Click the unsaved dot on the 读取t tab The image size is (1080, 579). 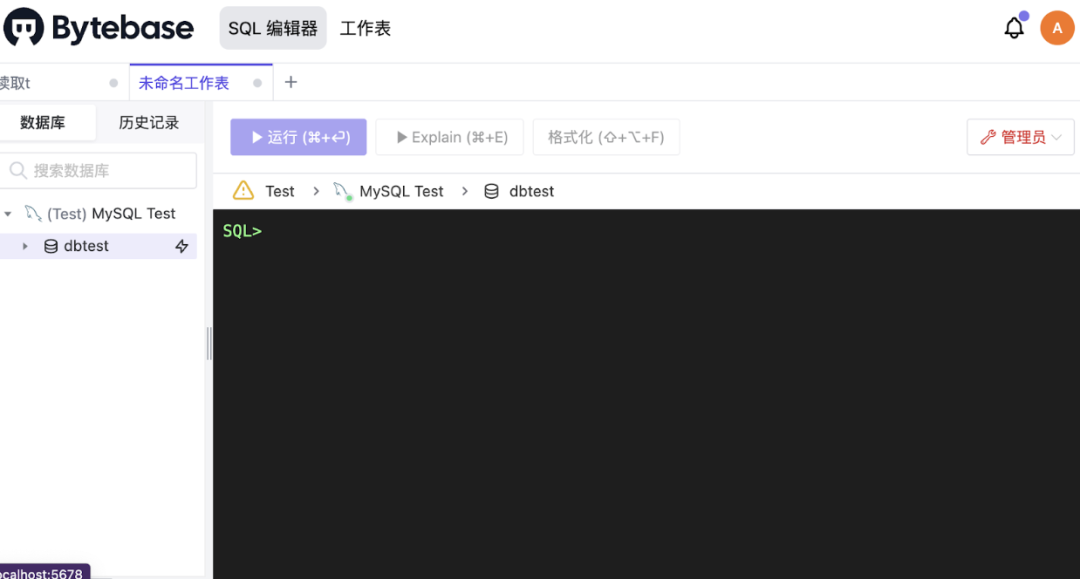pos(114,83)
